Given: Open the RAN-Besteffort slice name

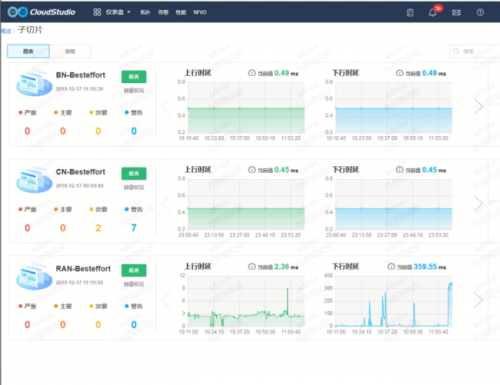Looking at the screenshot, I should pos(83,269).
